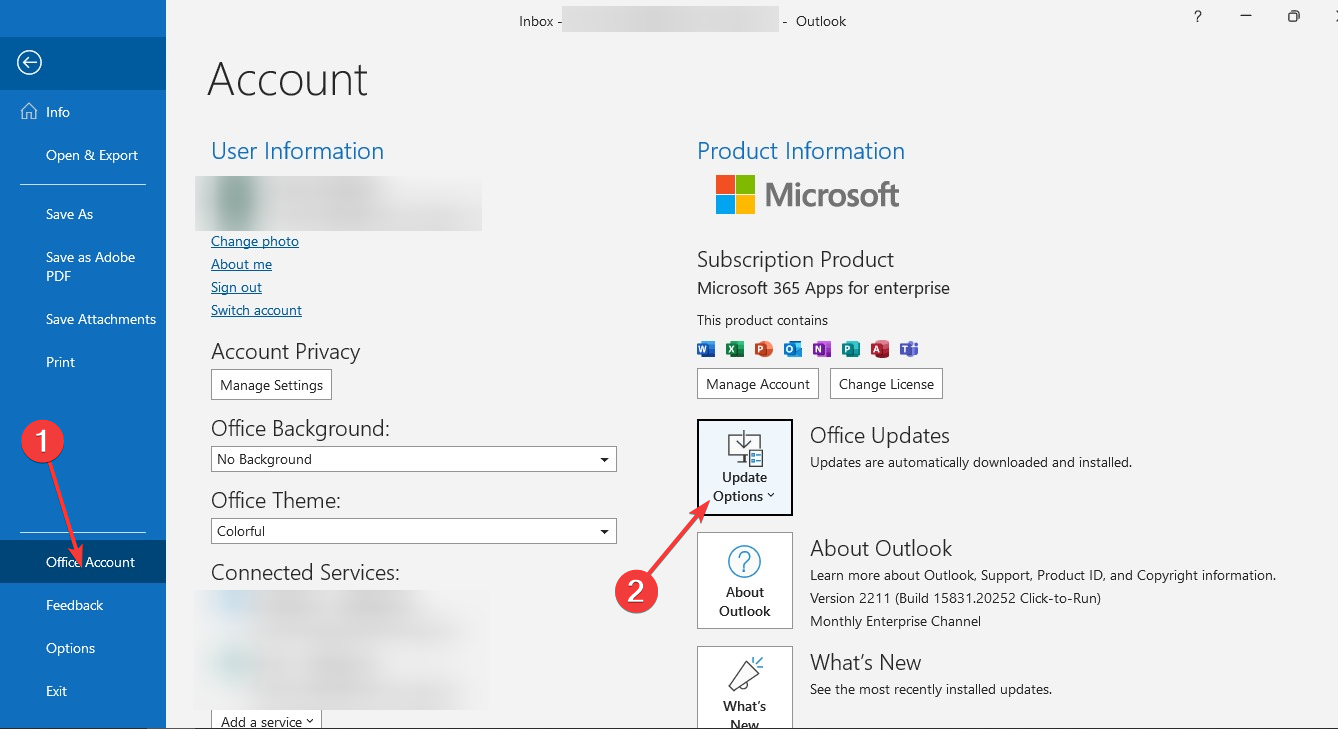The height and width of the screenshot is (729, 1338).
Task: Click the Change License button
Action: point(886,384)
